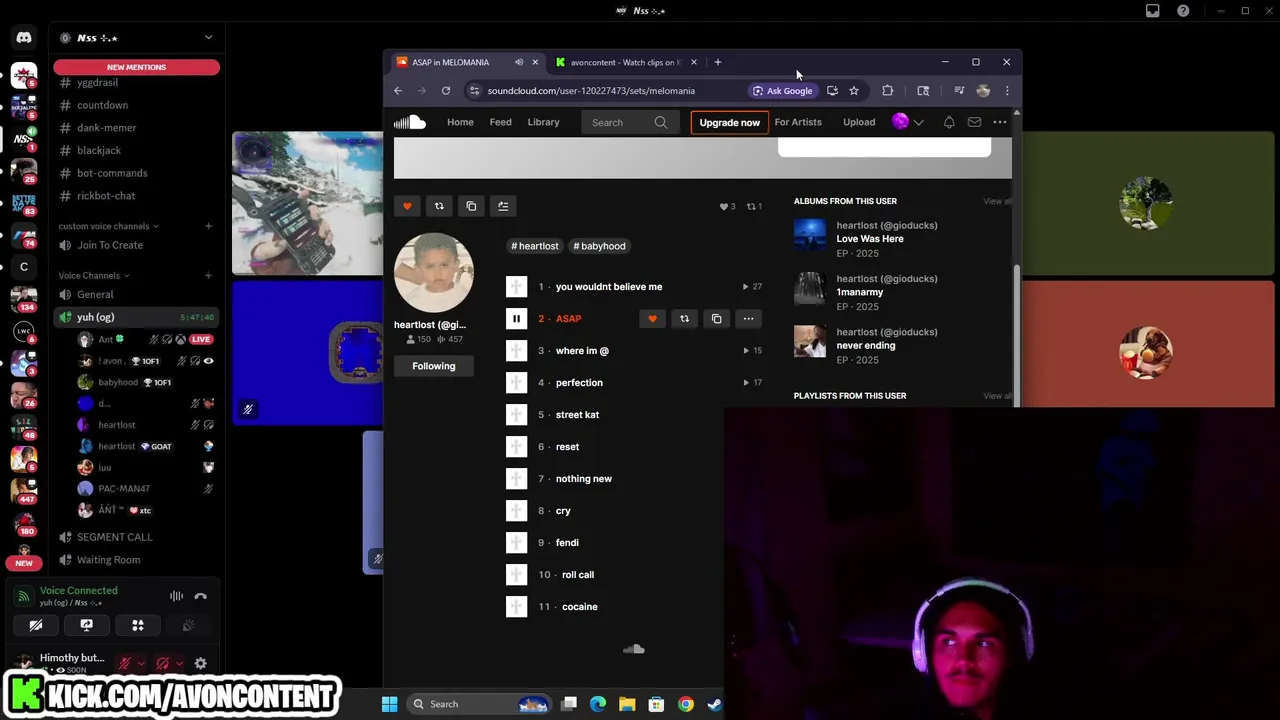This screenshot has height=720, width=1280.
Task: Open the #babyhood tag
Action: (x=599, y=246)
